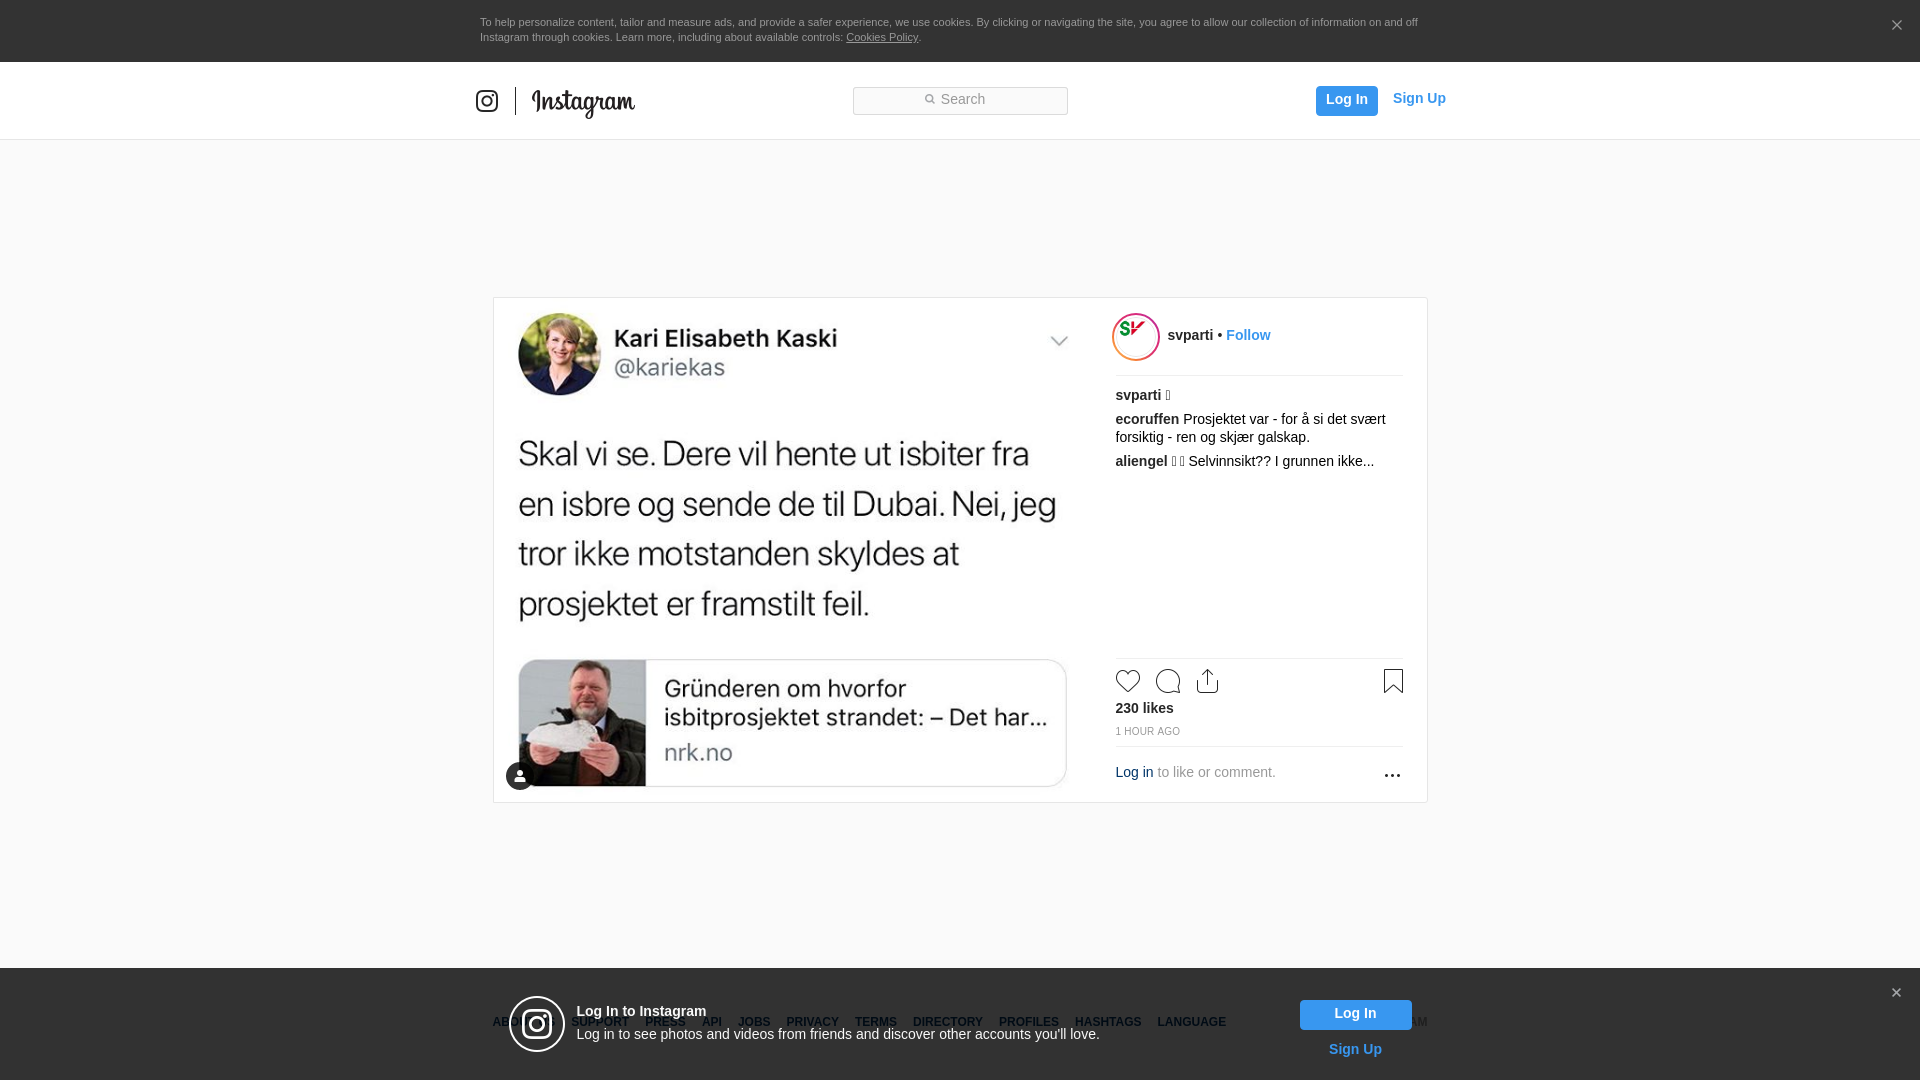This screenshot has width=1920, height=1080.
Task: Click the 230 likes count
Action: click(1144, 708)
